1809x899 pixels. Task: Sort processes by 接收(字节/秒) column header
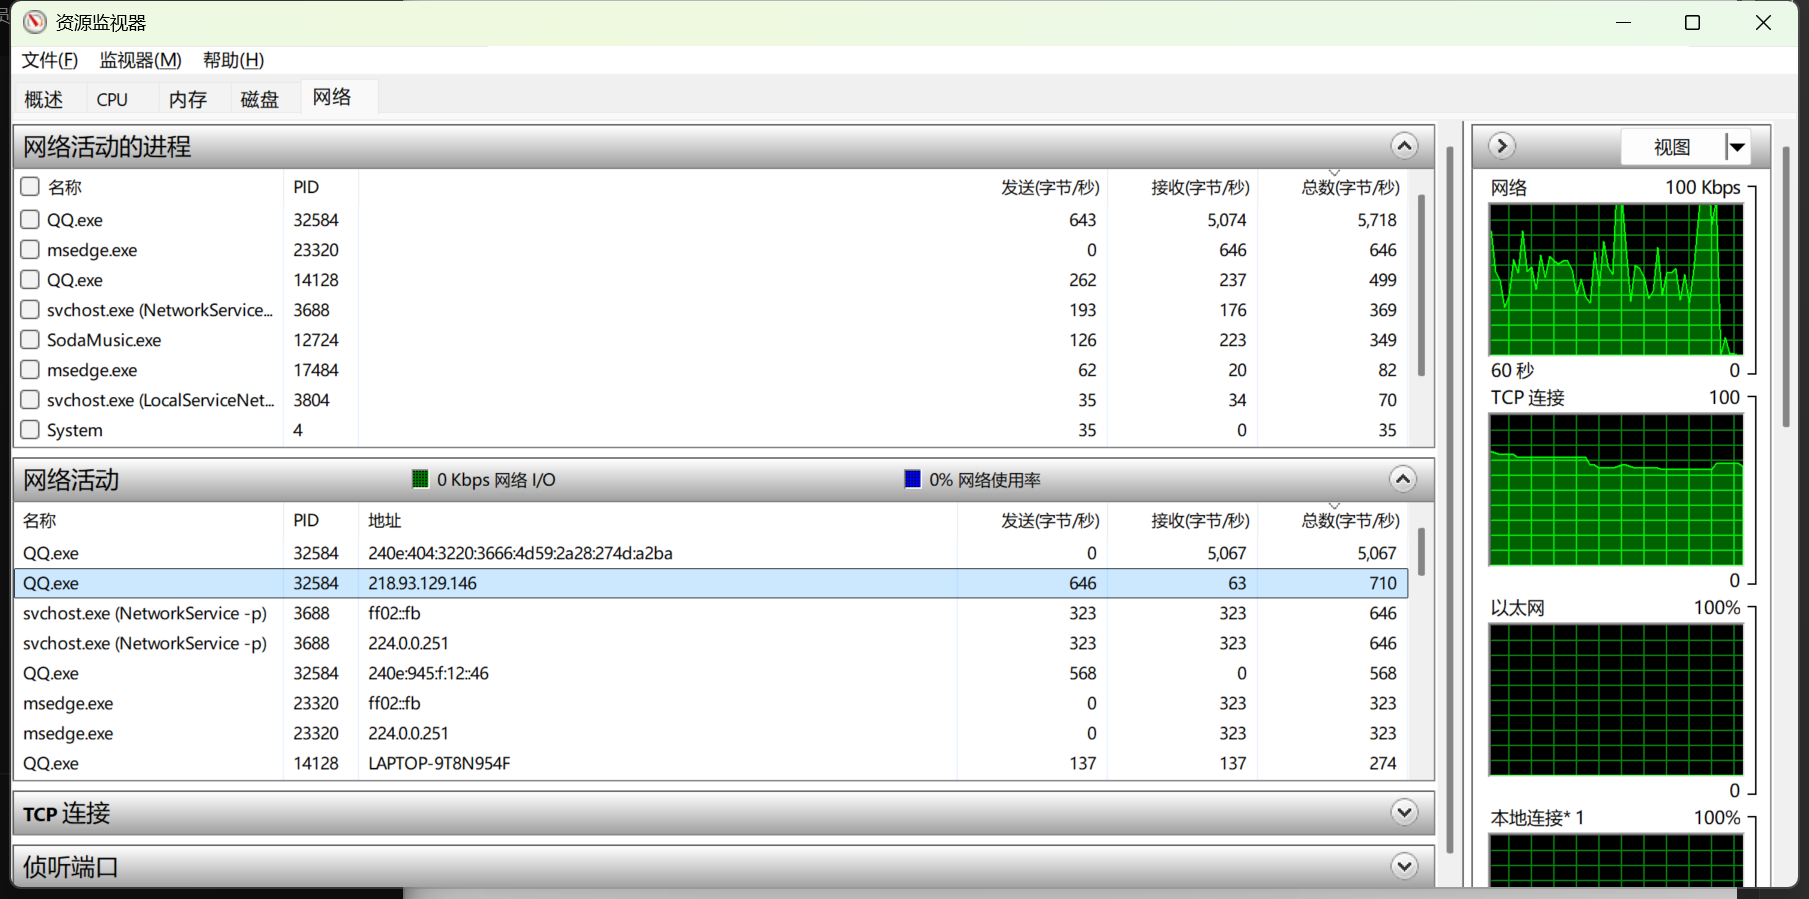(x=1200, y=187)
